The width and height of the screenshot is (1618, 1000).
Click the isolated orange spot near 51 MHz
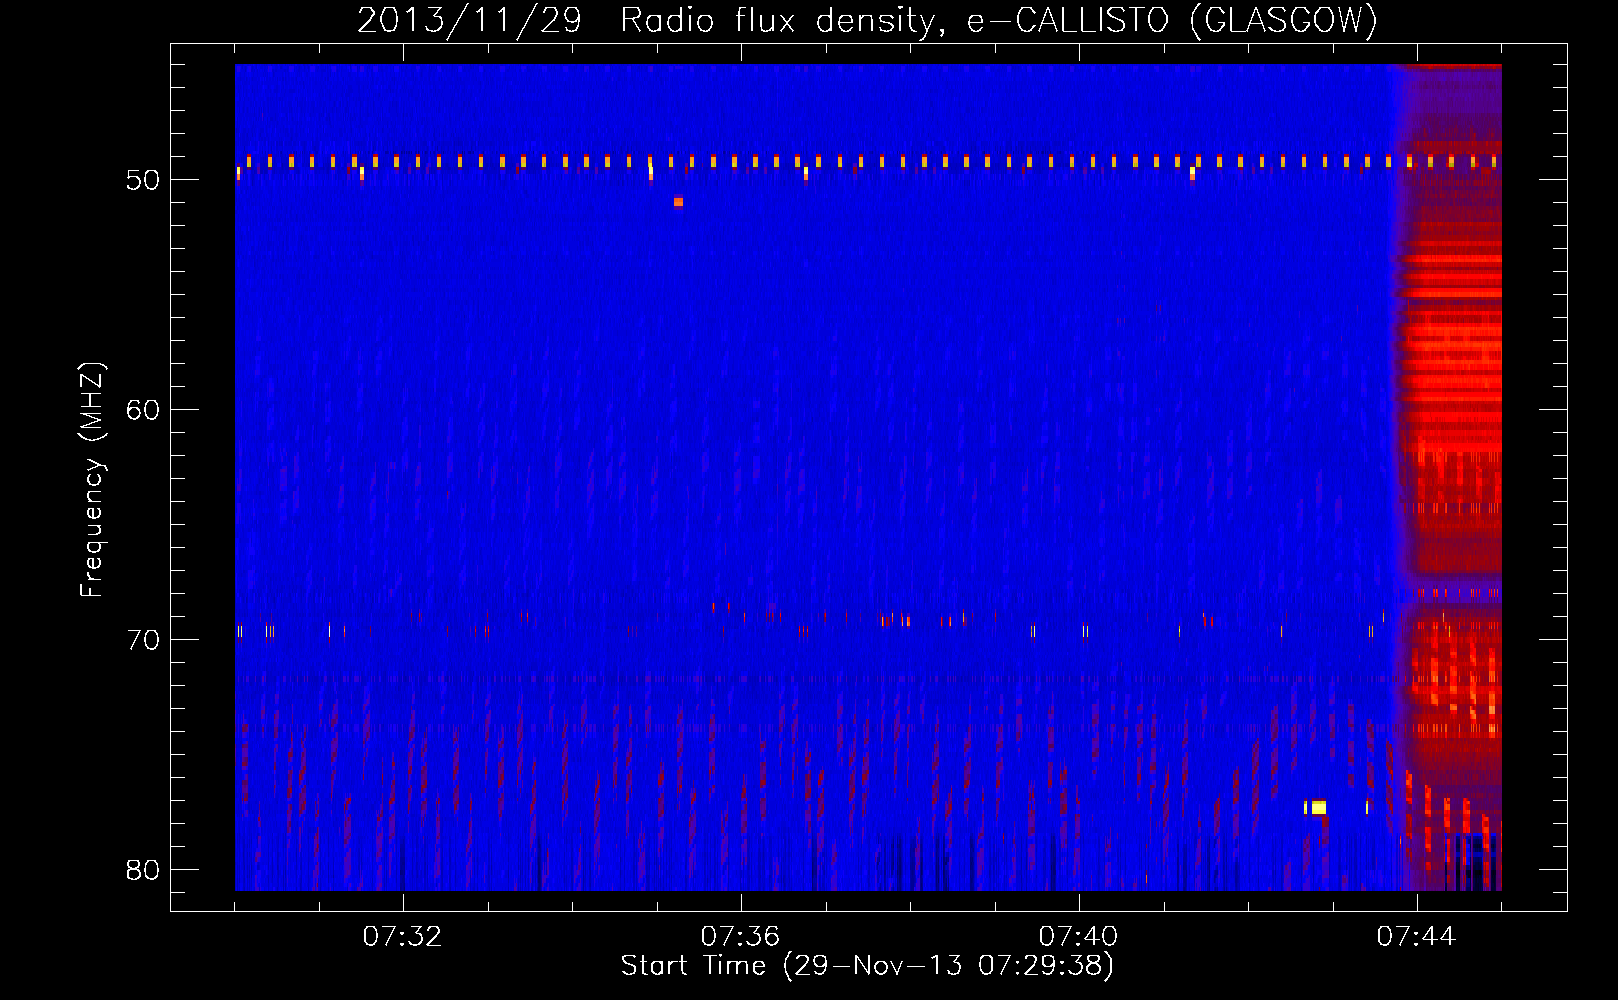click(678, 202)
